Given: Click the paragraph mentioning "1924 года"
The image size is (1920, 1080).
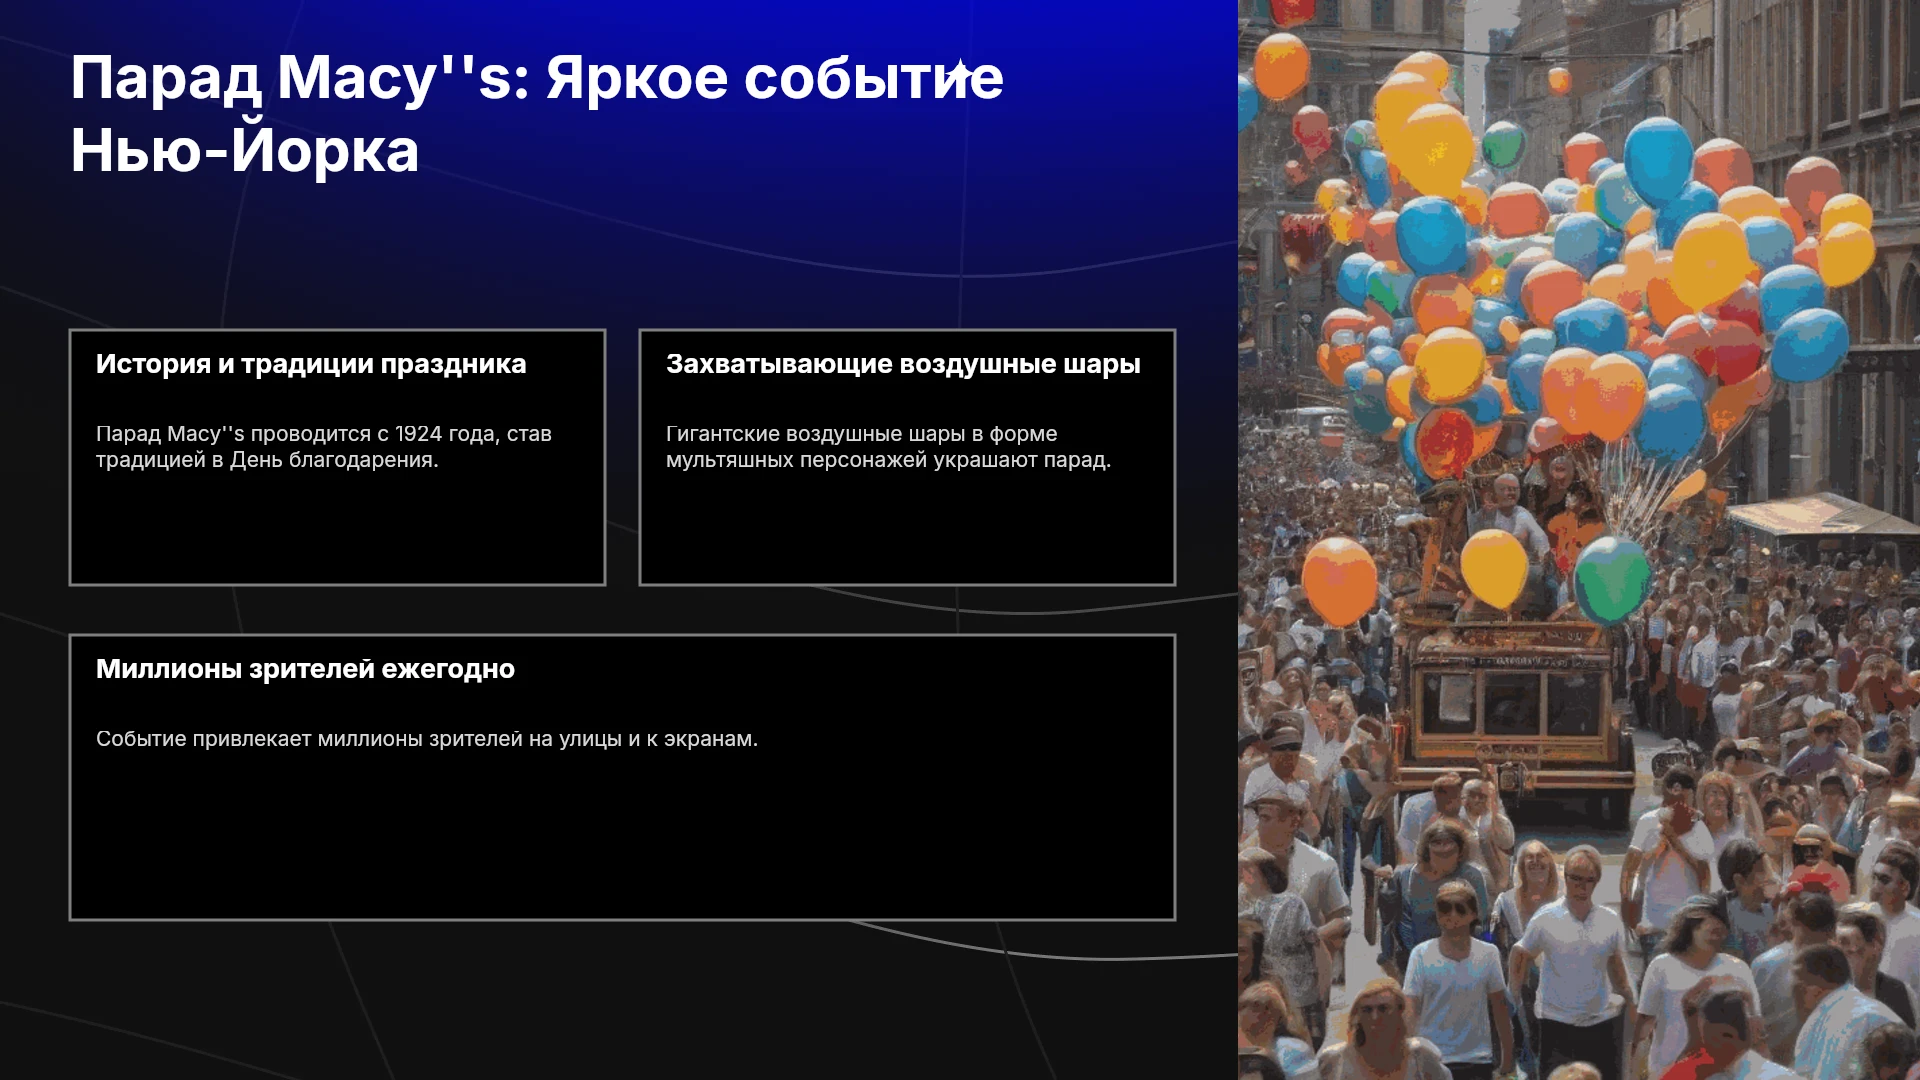Looking at the screenshot, I should pyautogui.click(x=324, y=447).
